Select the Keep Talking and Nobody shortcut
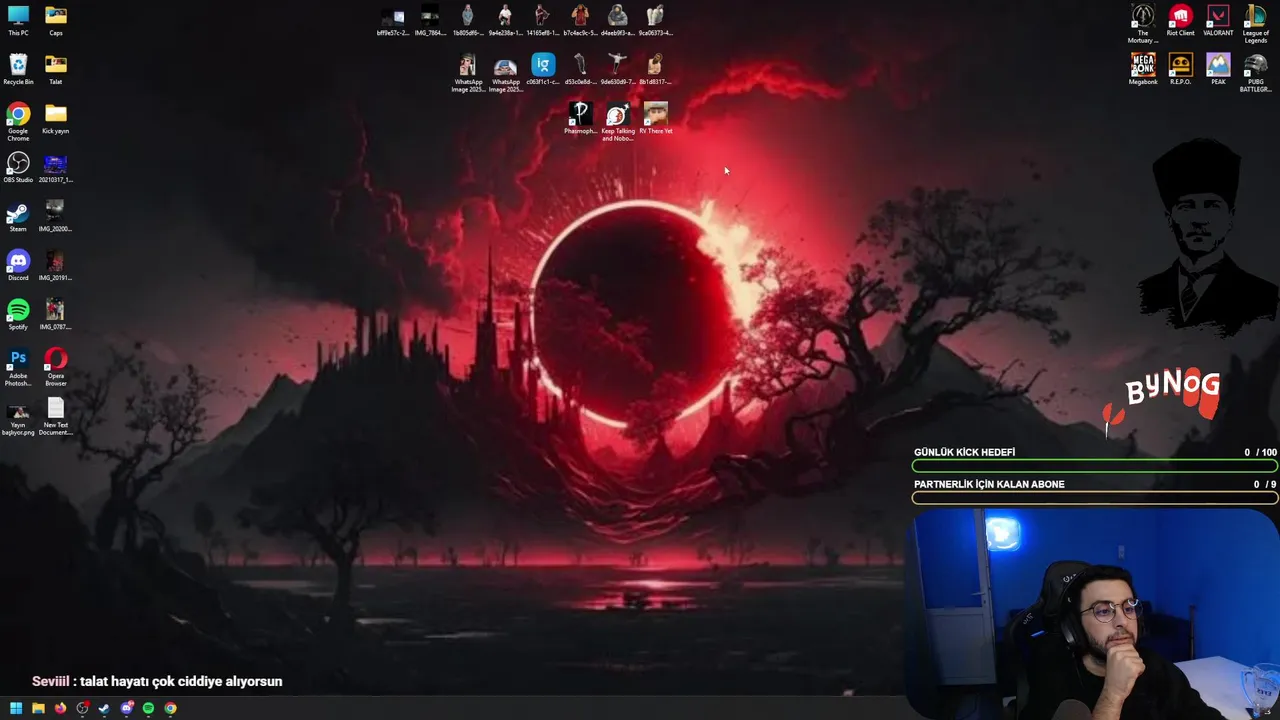This screenshot has width=1280, height=720. point(618,122)
